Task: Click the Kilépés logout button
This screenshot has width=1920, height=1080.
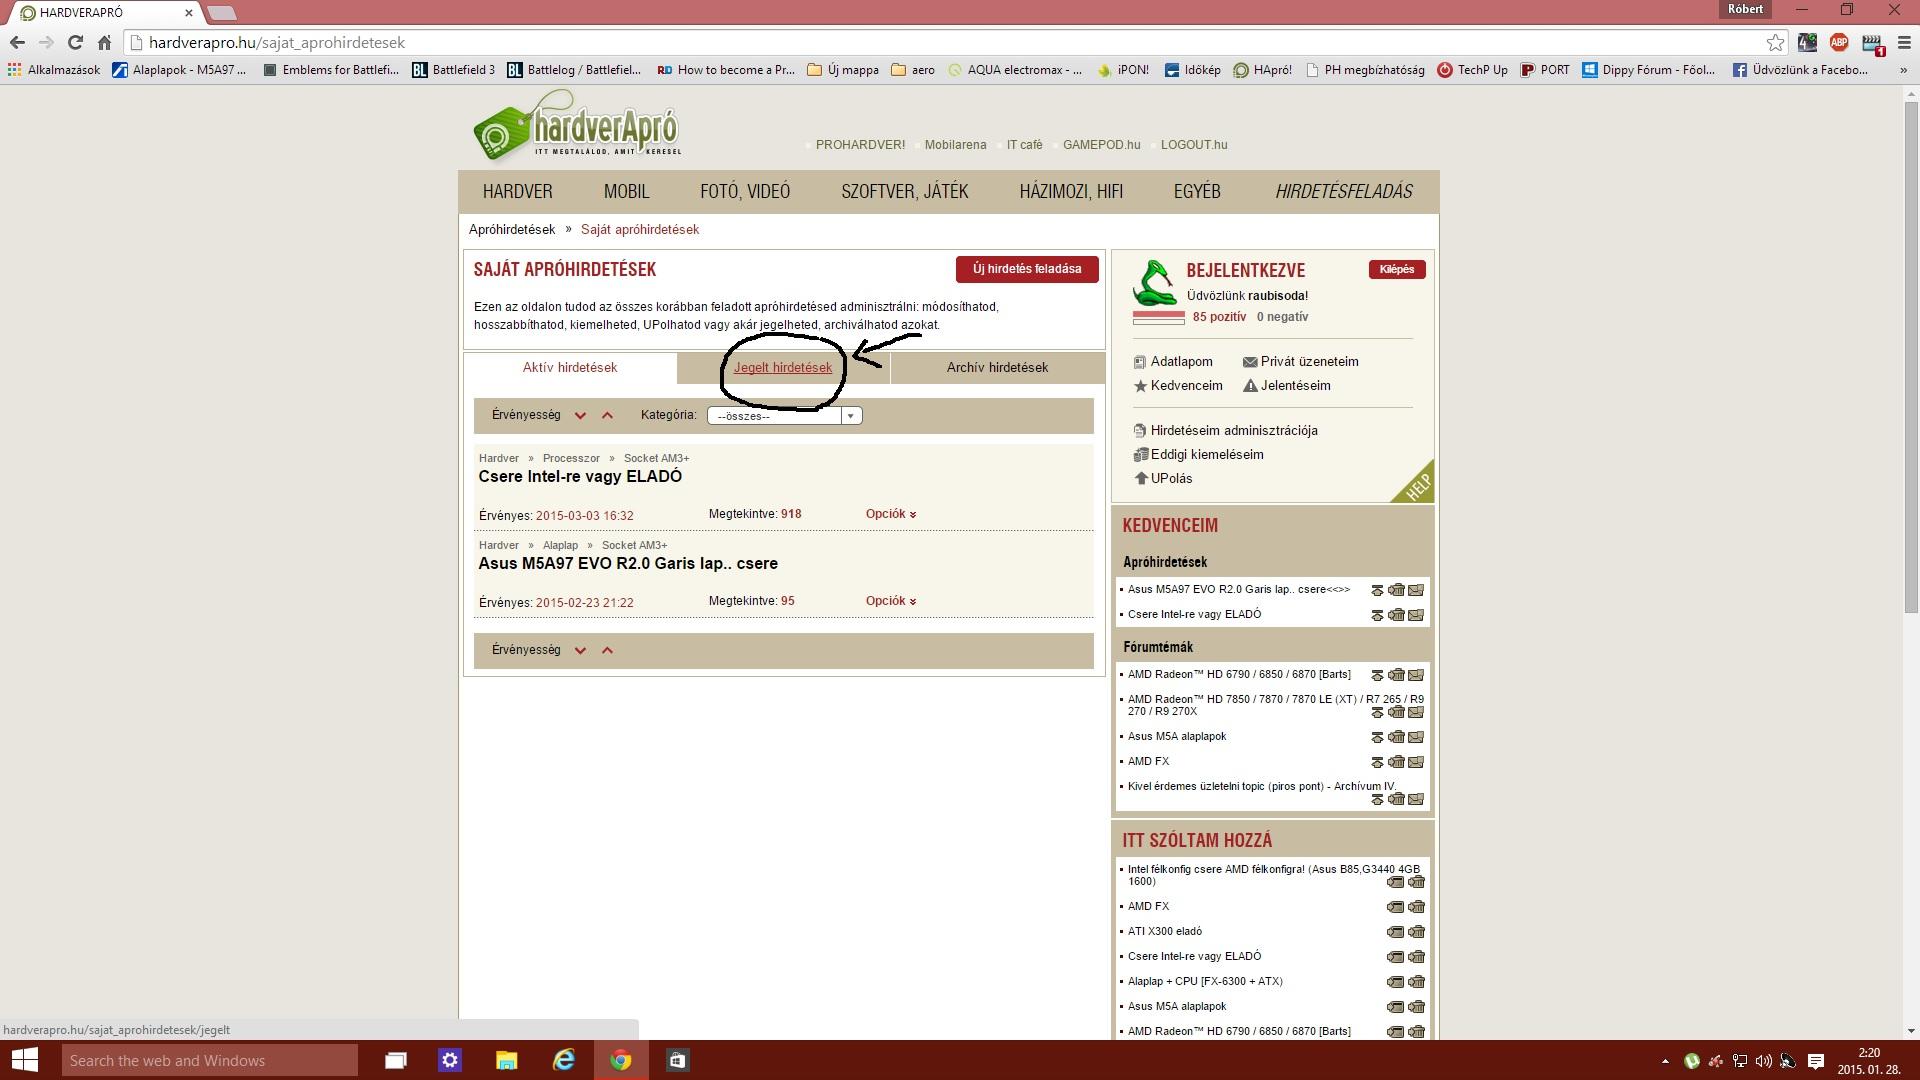Action: [1396, 269]
